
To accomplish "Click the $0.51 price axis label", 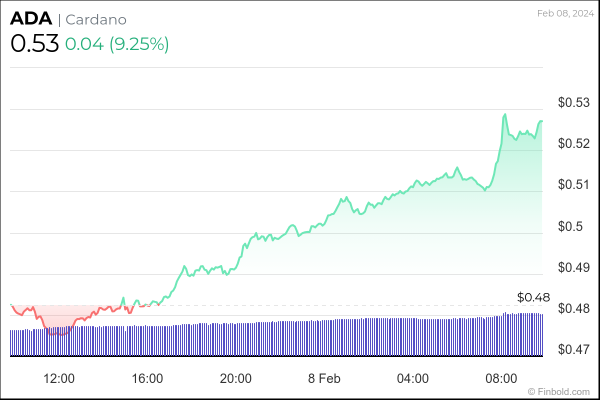I will tap(573, 184).
